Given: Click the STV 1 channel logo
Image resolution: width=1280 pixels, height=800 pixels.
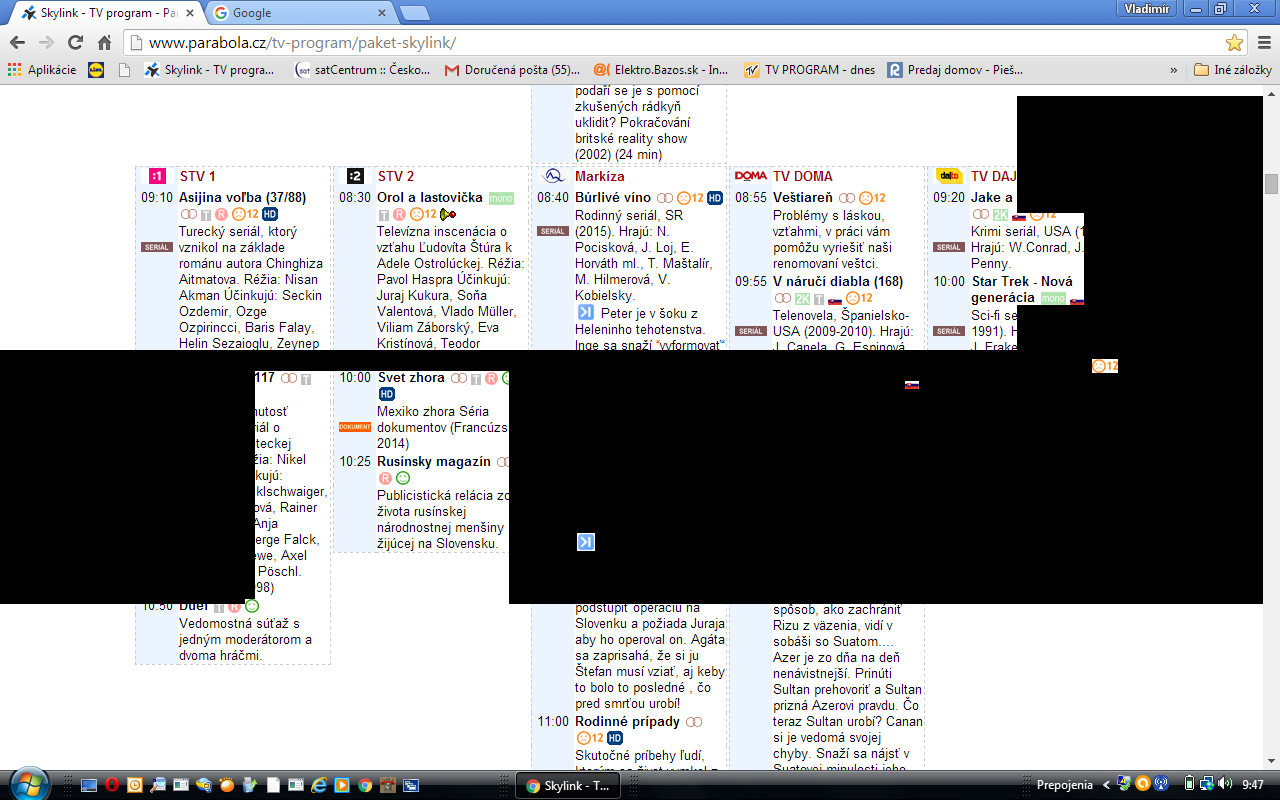Looking at the screenshot, I should (156, 176).
